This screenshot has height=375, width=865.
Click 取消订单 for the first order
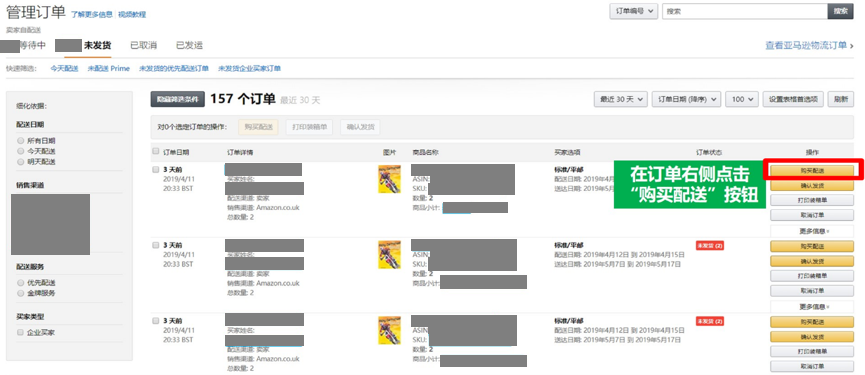point(812,215)
